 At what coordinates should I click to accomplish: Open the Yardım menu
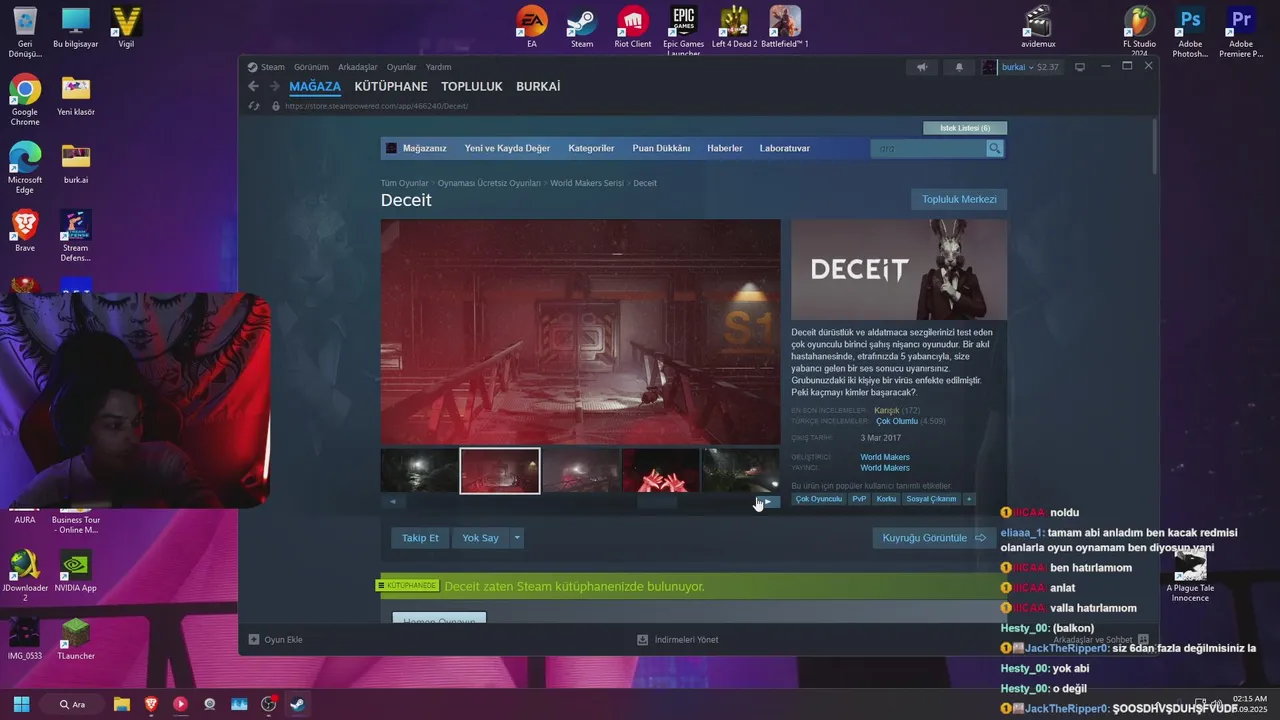point(438,67)
